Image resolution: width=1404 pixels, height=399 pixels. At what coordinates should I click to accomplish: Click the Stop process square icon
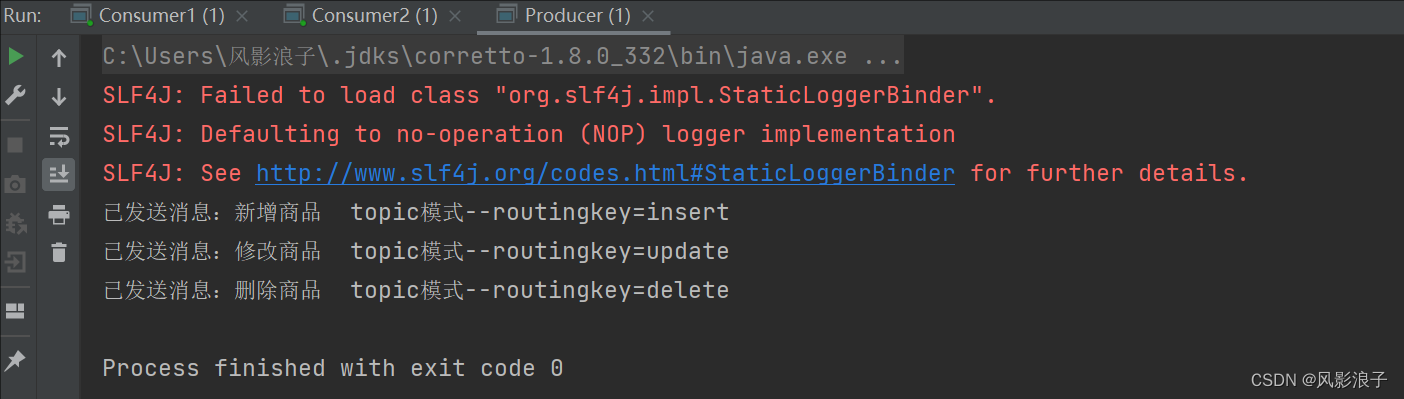[x=15, y=145]
